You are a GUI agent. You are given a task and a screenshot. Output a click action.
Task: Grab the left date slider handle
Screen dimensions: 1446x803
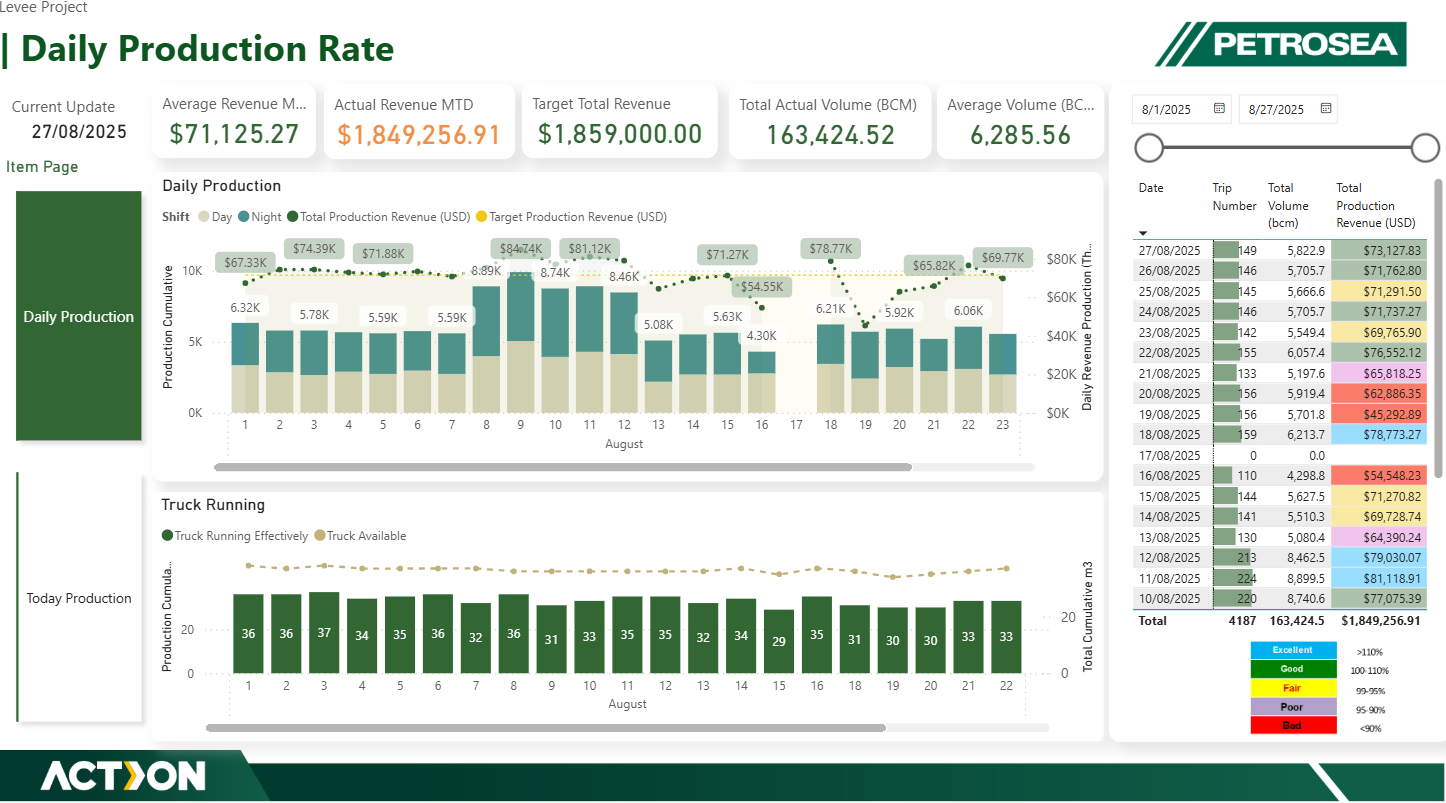pos(1149,149)
